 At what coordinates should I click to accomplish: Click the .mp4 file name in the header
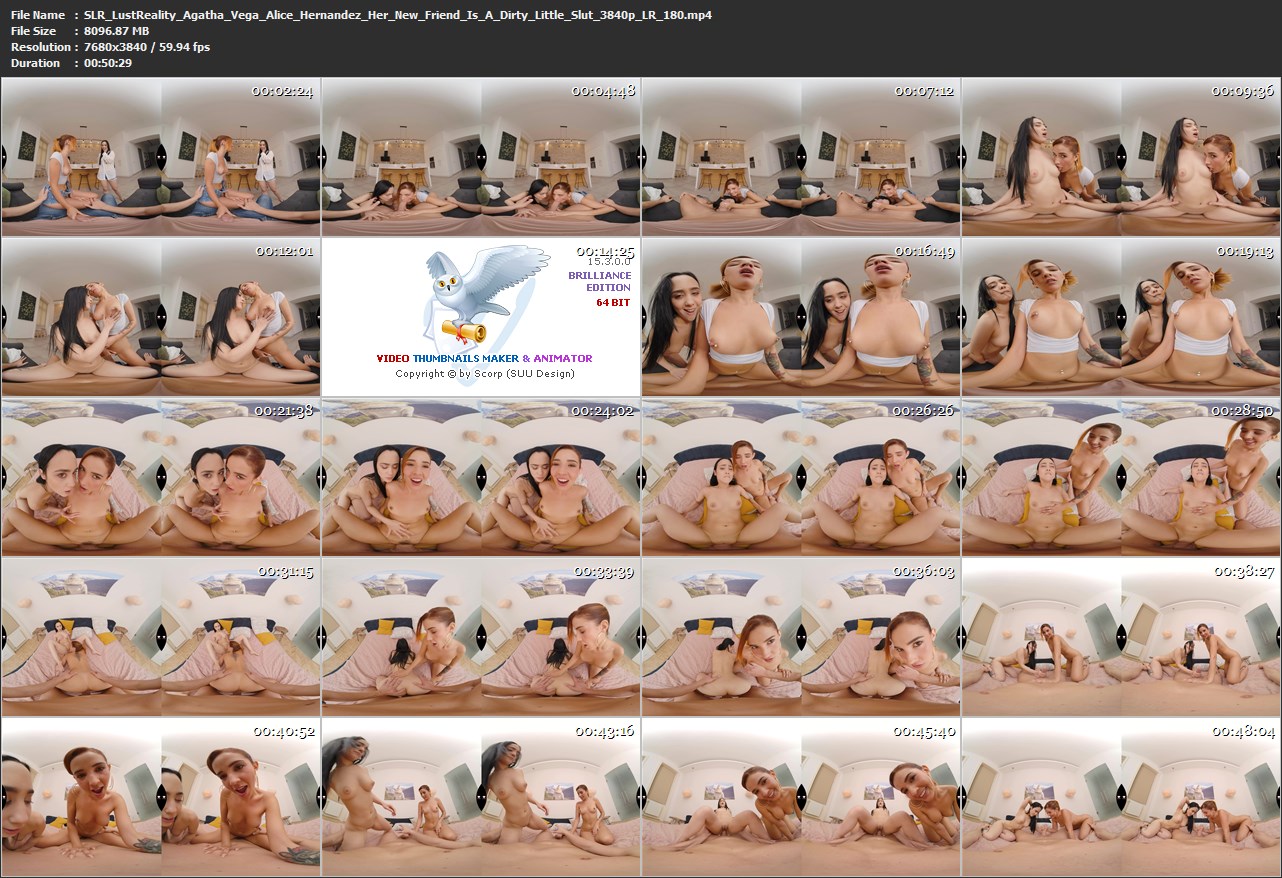tap(398, 15)
